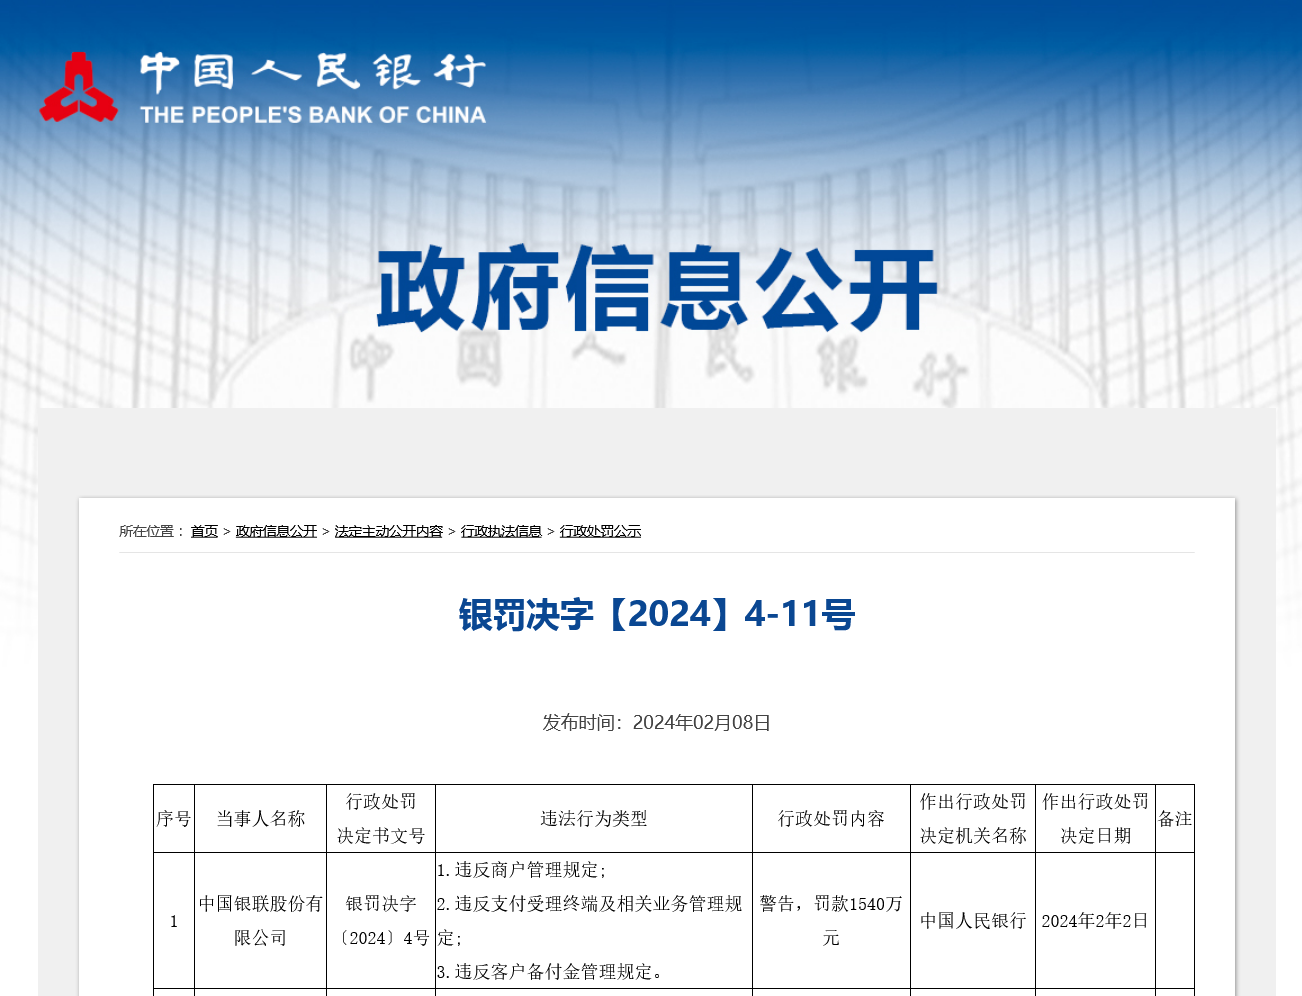Click the 序号 table column header
The height and width of the screenshot is (996, 1302).
click(x=173, y=819)
